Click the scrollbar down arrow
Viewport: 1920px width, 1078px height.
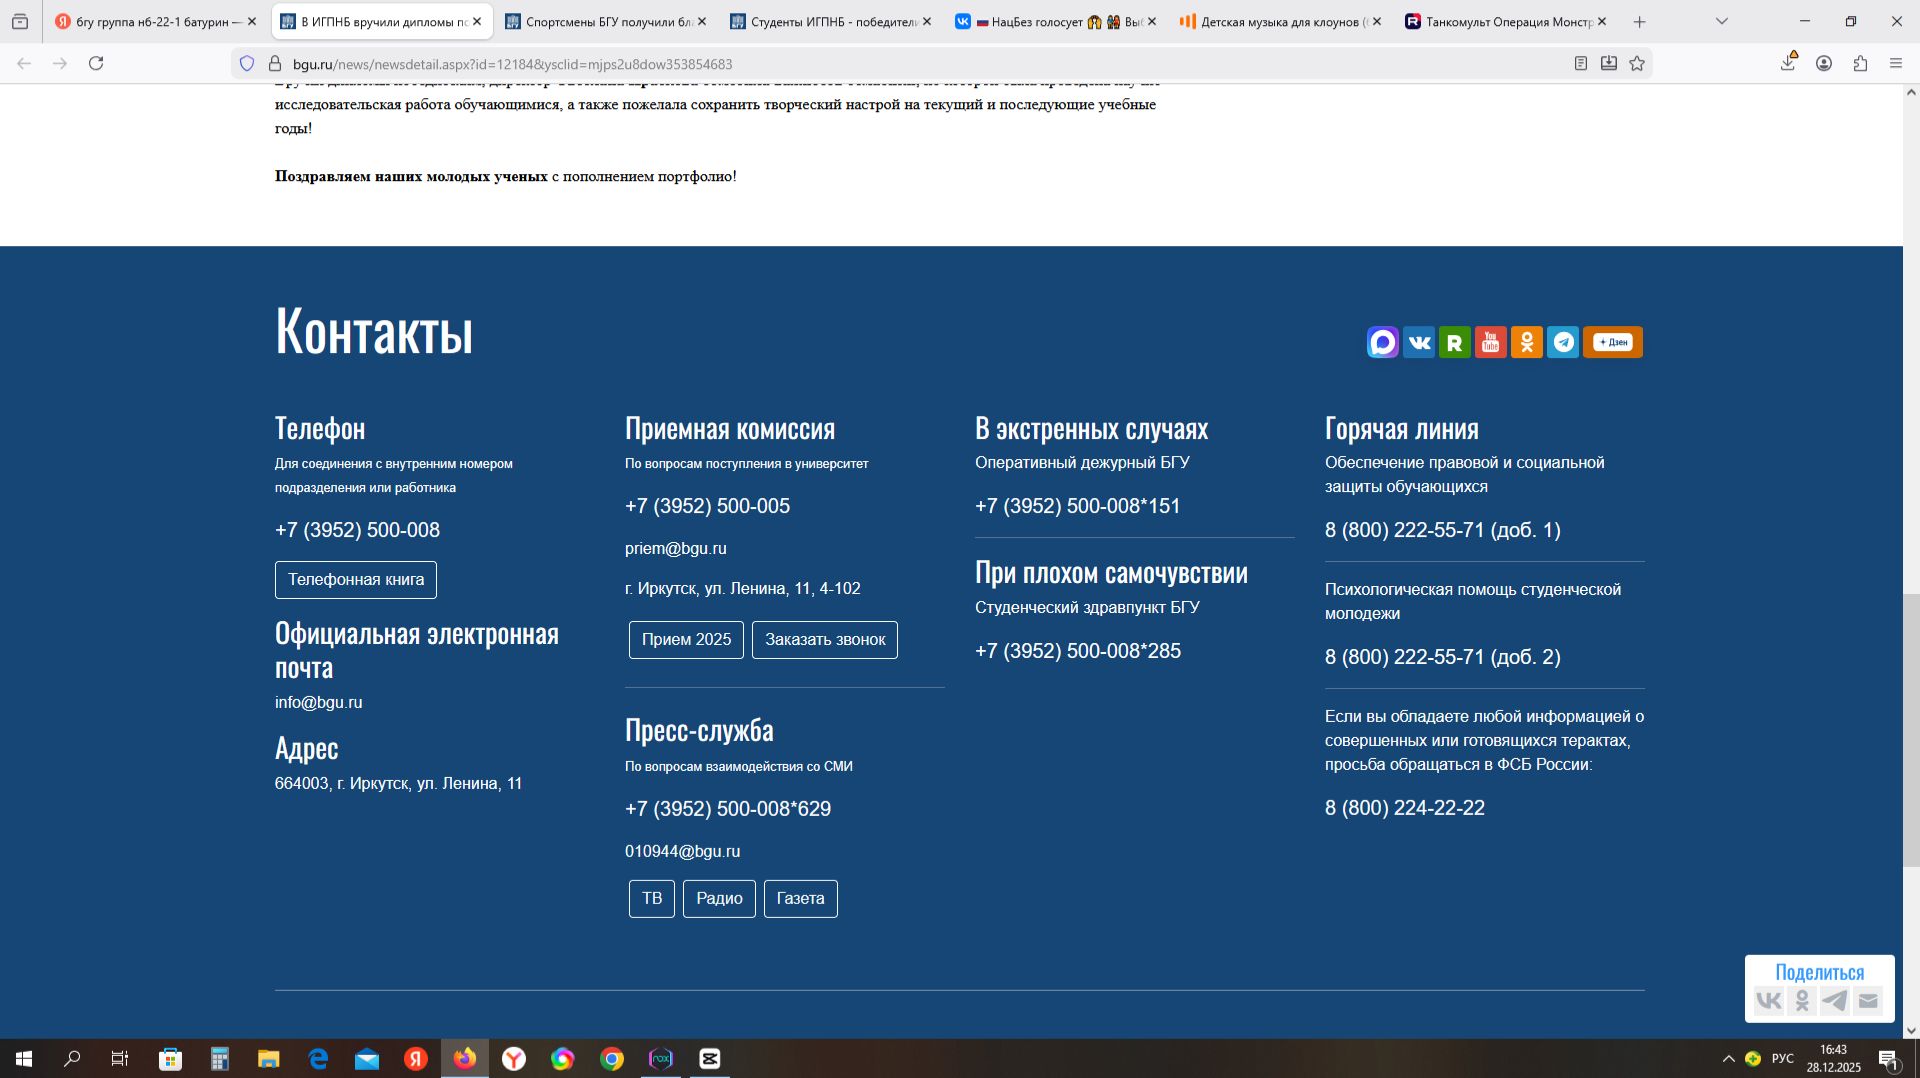click(1911, 1030)
